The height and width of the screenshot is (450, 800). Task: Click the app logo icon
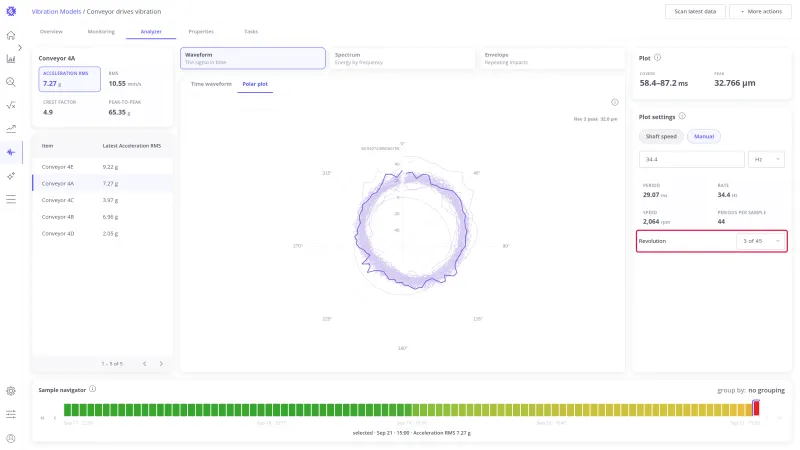click(x=11, y=11)
